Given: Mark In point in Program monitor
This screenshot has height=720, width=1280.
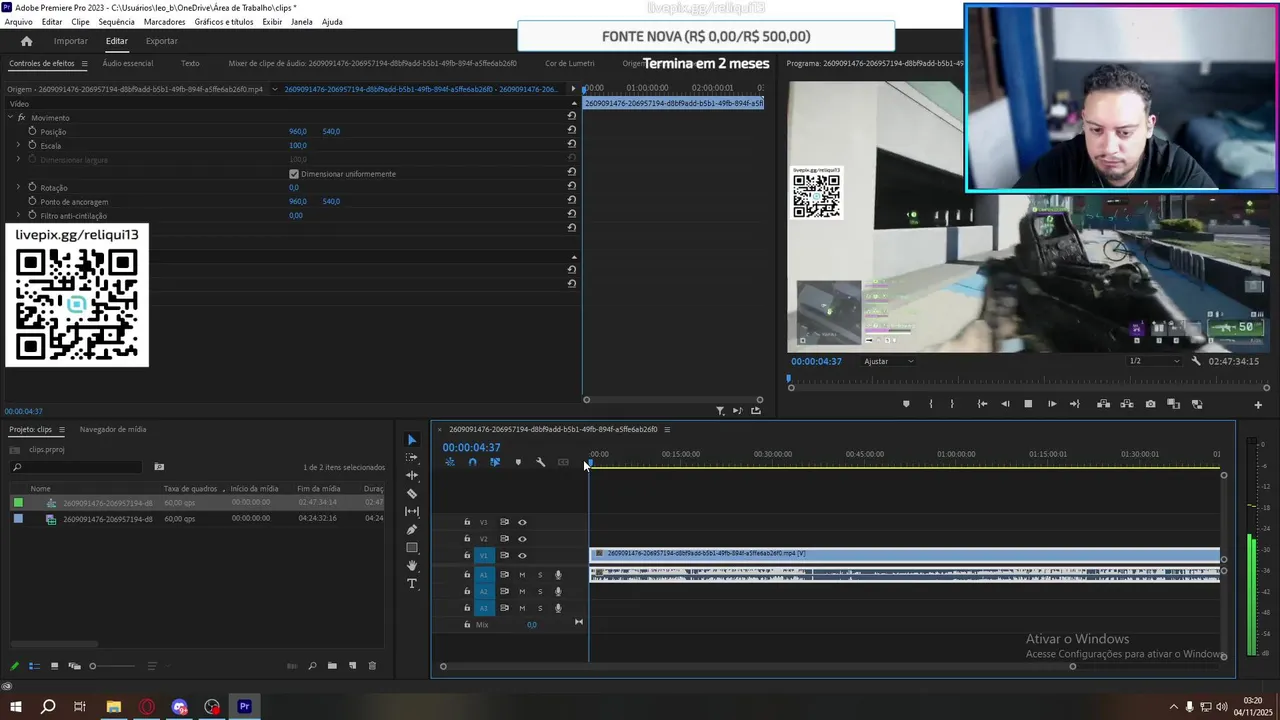Looking at the screenshot, I should tap(931, 404).
